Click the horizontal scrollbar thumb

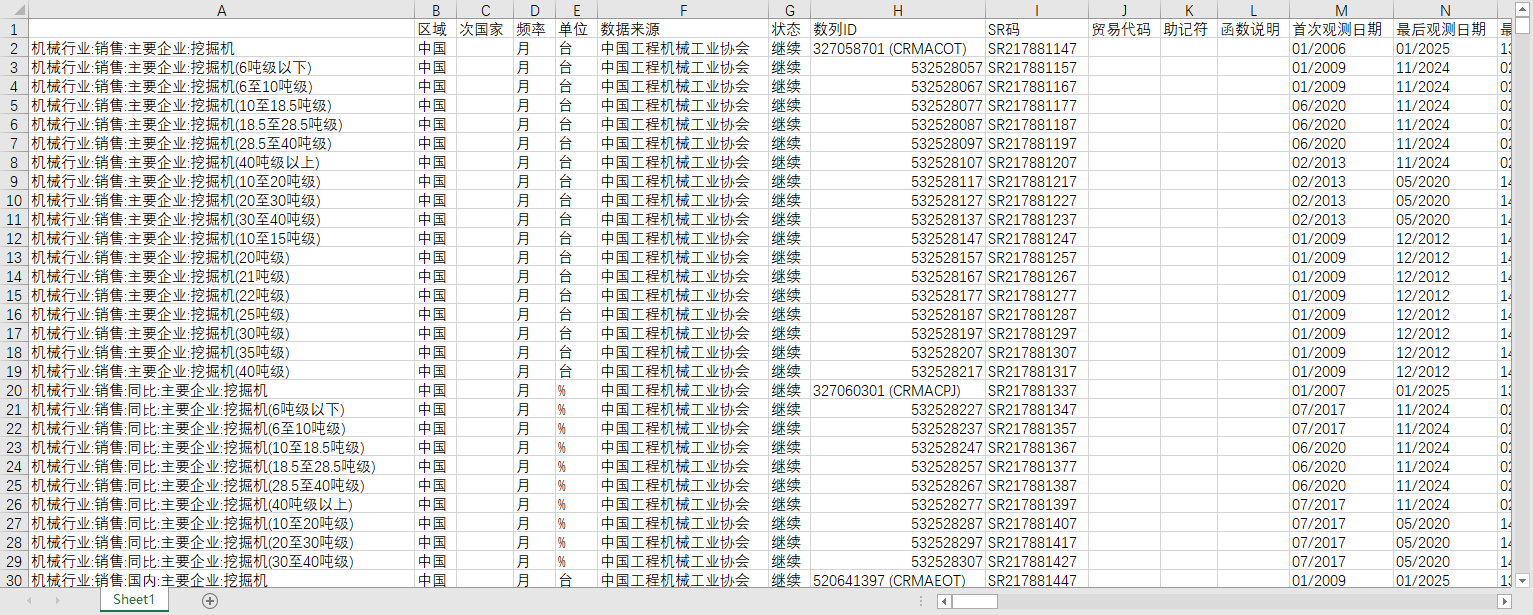point(974,601)
